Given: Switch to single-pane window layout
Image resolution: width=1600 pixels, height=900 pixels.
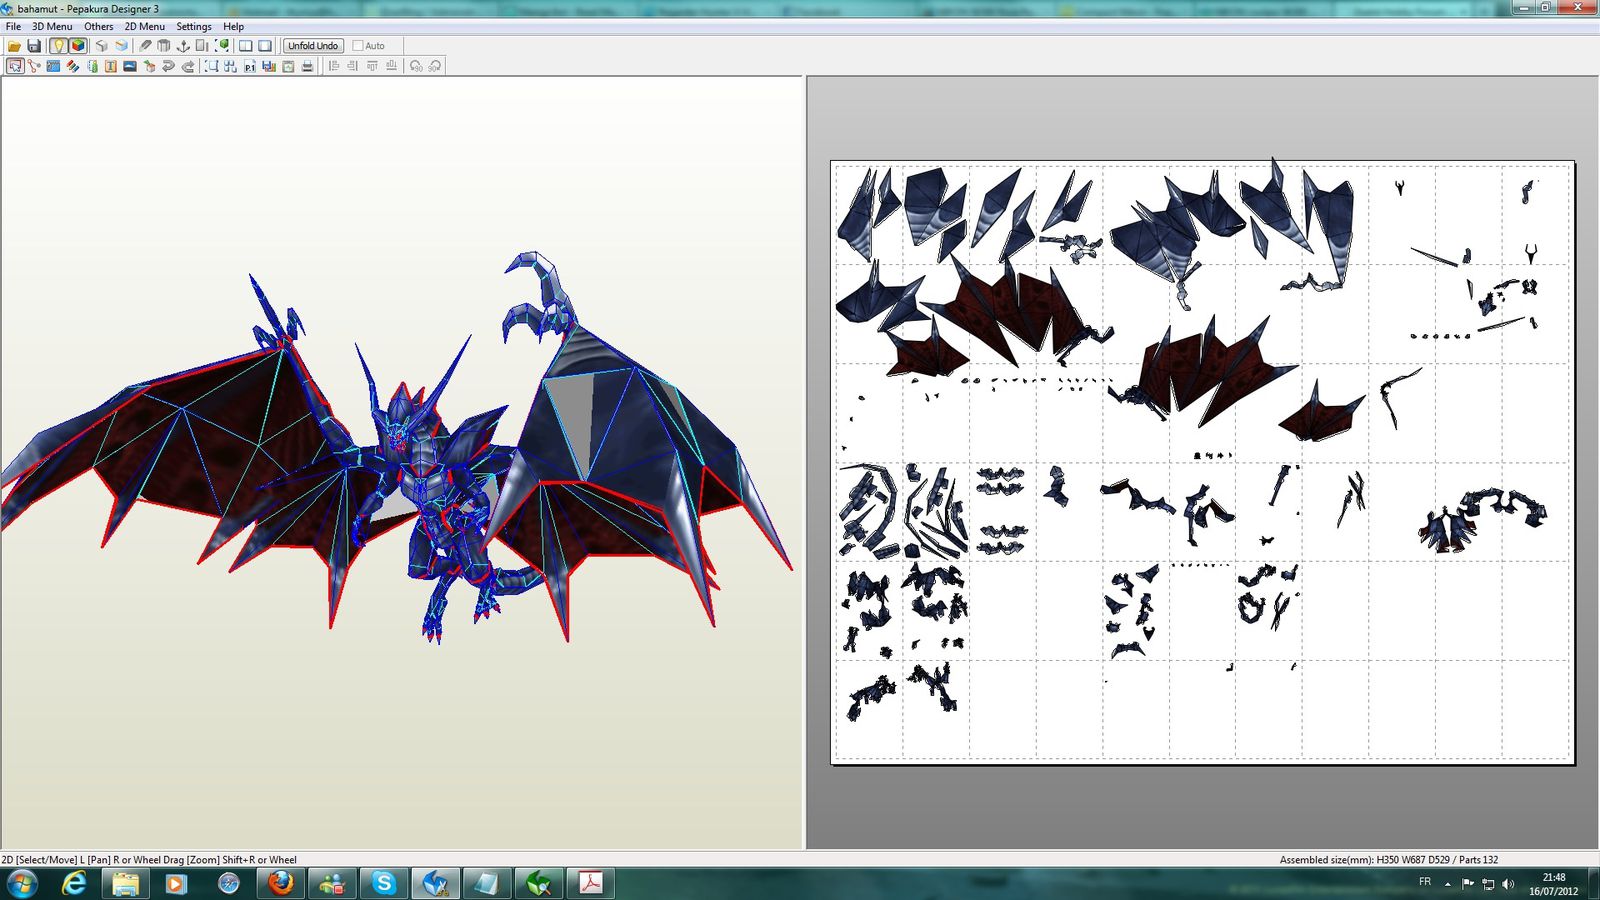Looking at the screenshot, I should [x=265, y=46].
